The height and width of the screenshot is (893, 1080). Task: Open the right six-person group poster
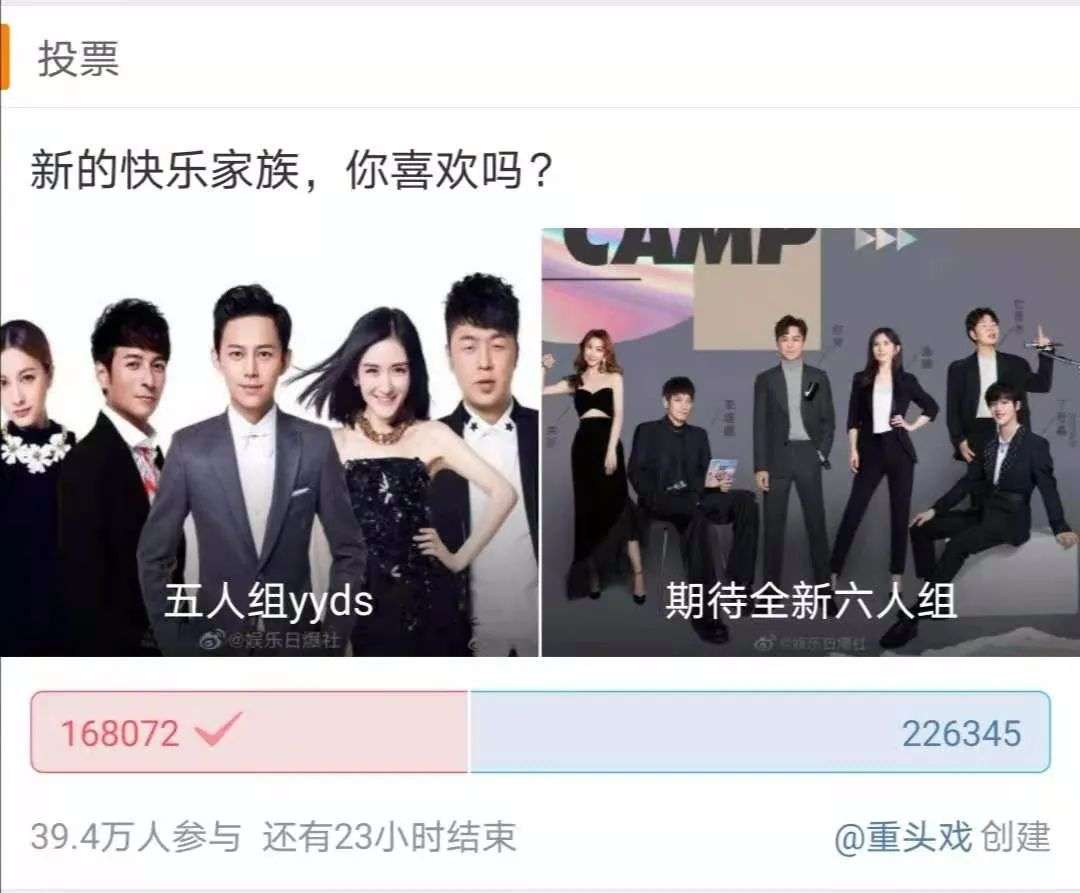(811, 443)
